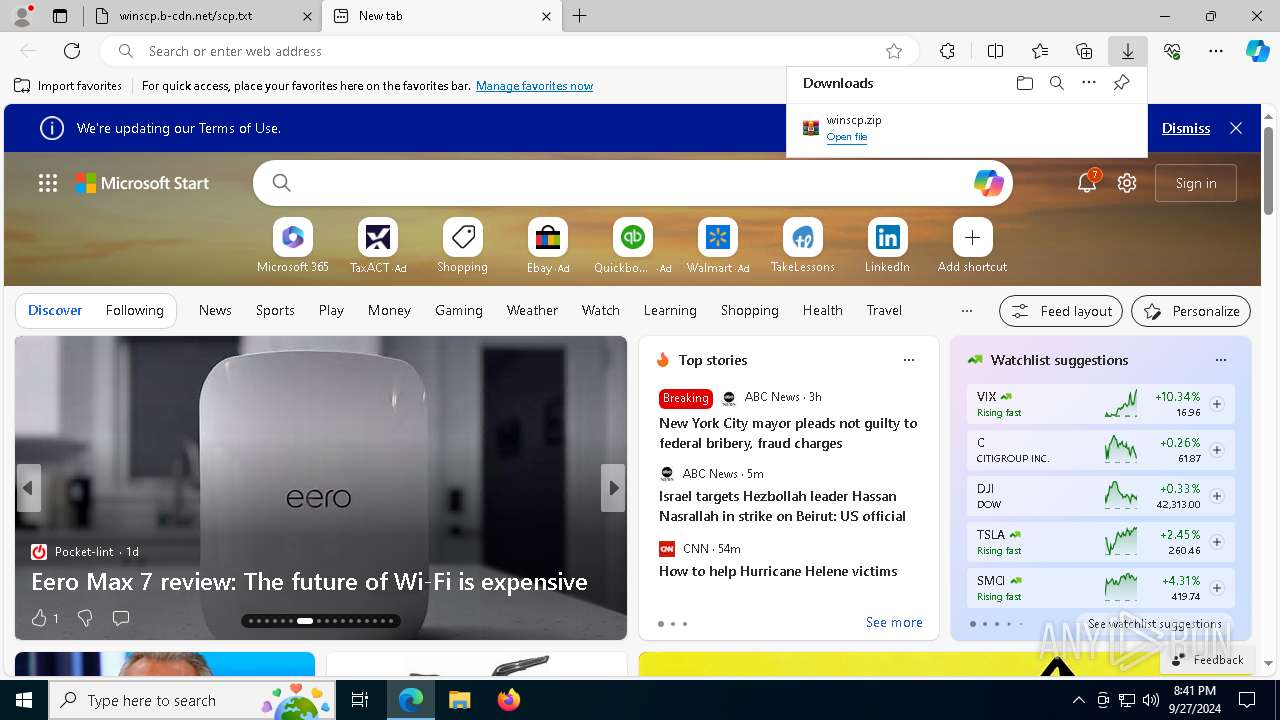Open Edge Settings and more menu
This screenshot has height=720, width=1280.
[x=1216, y=51]
